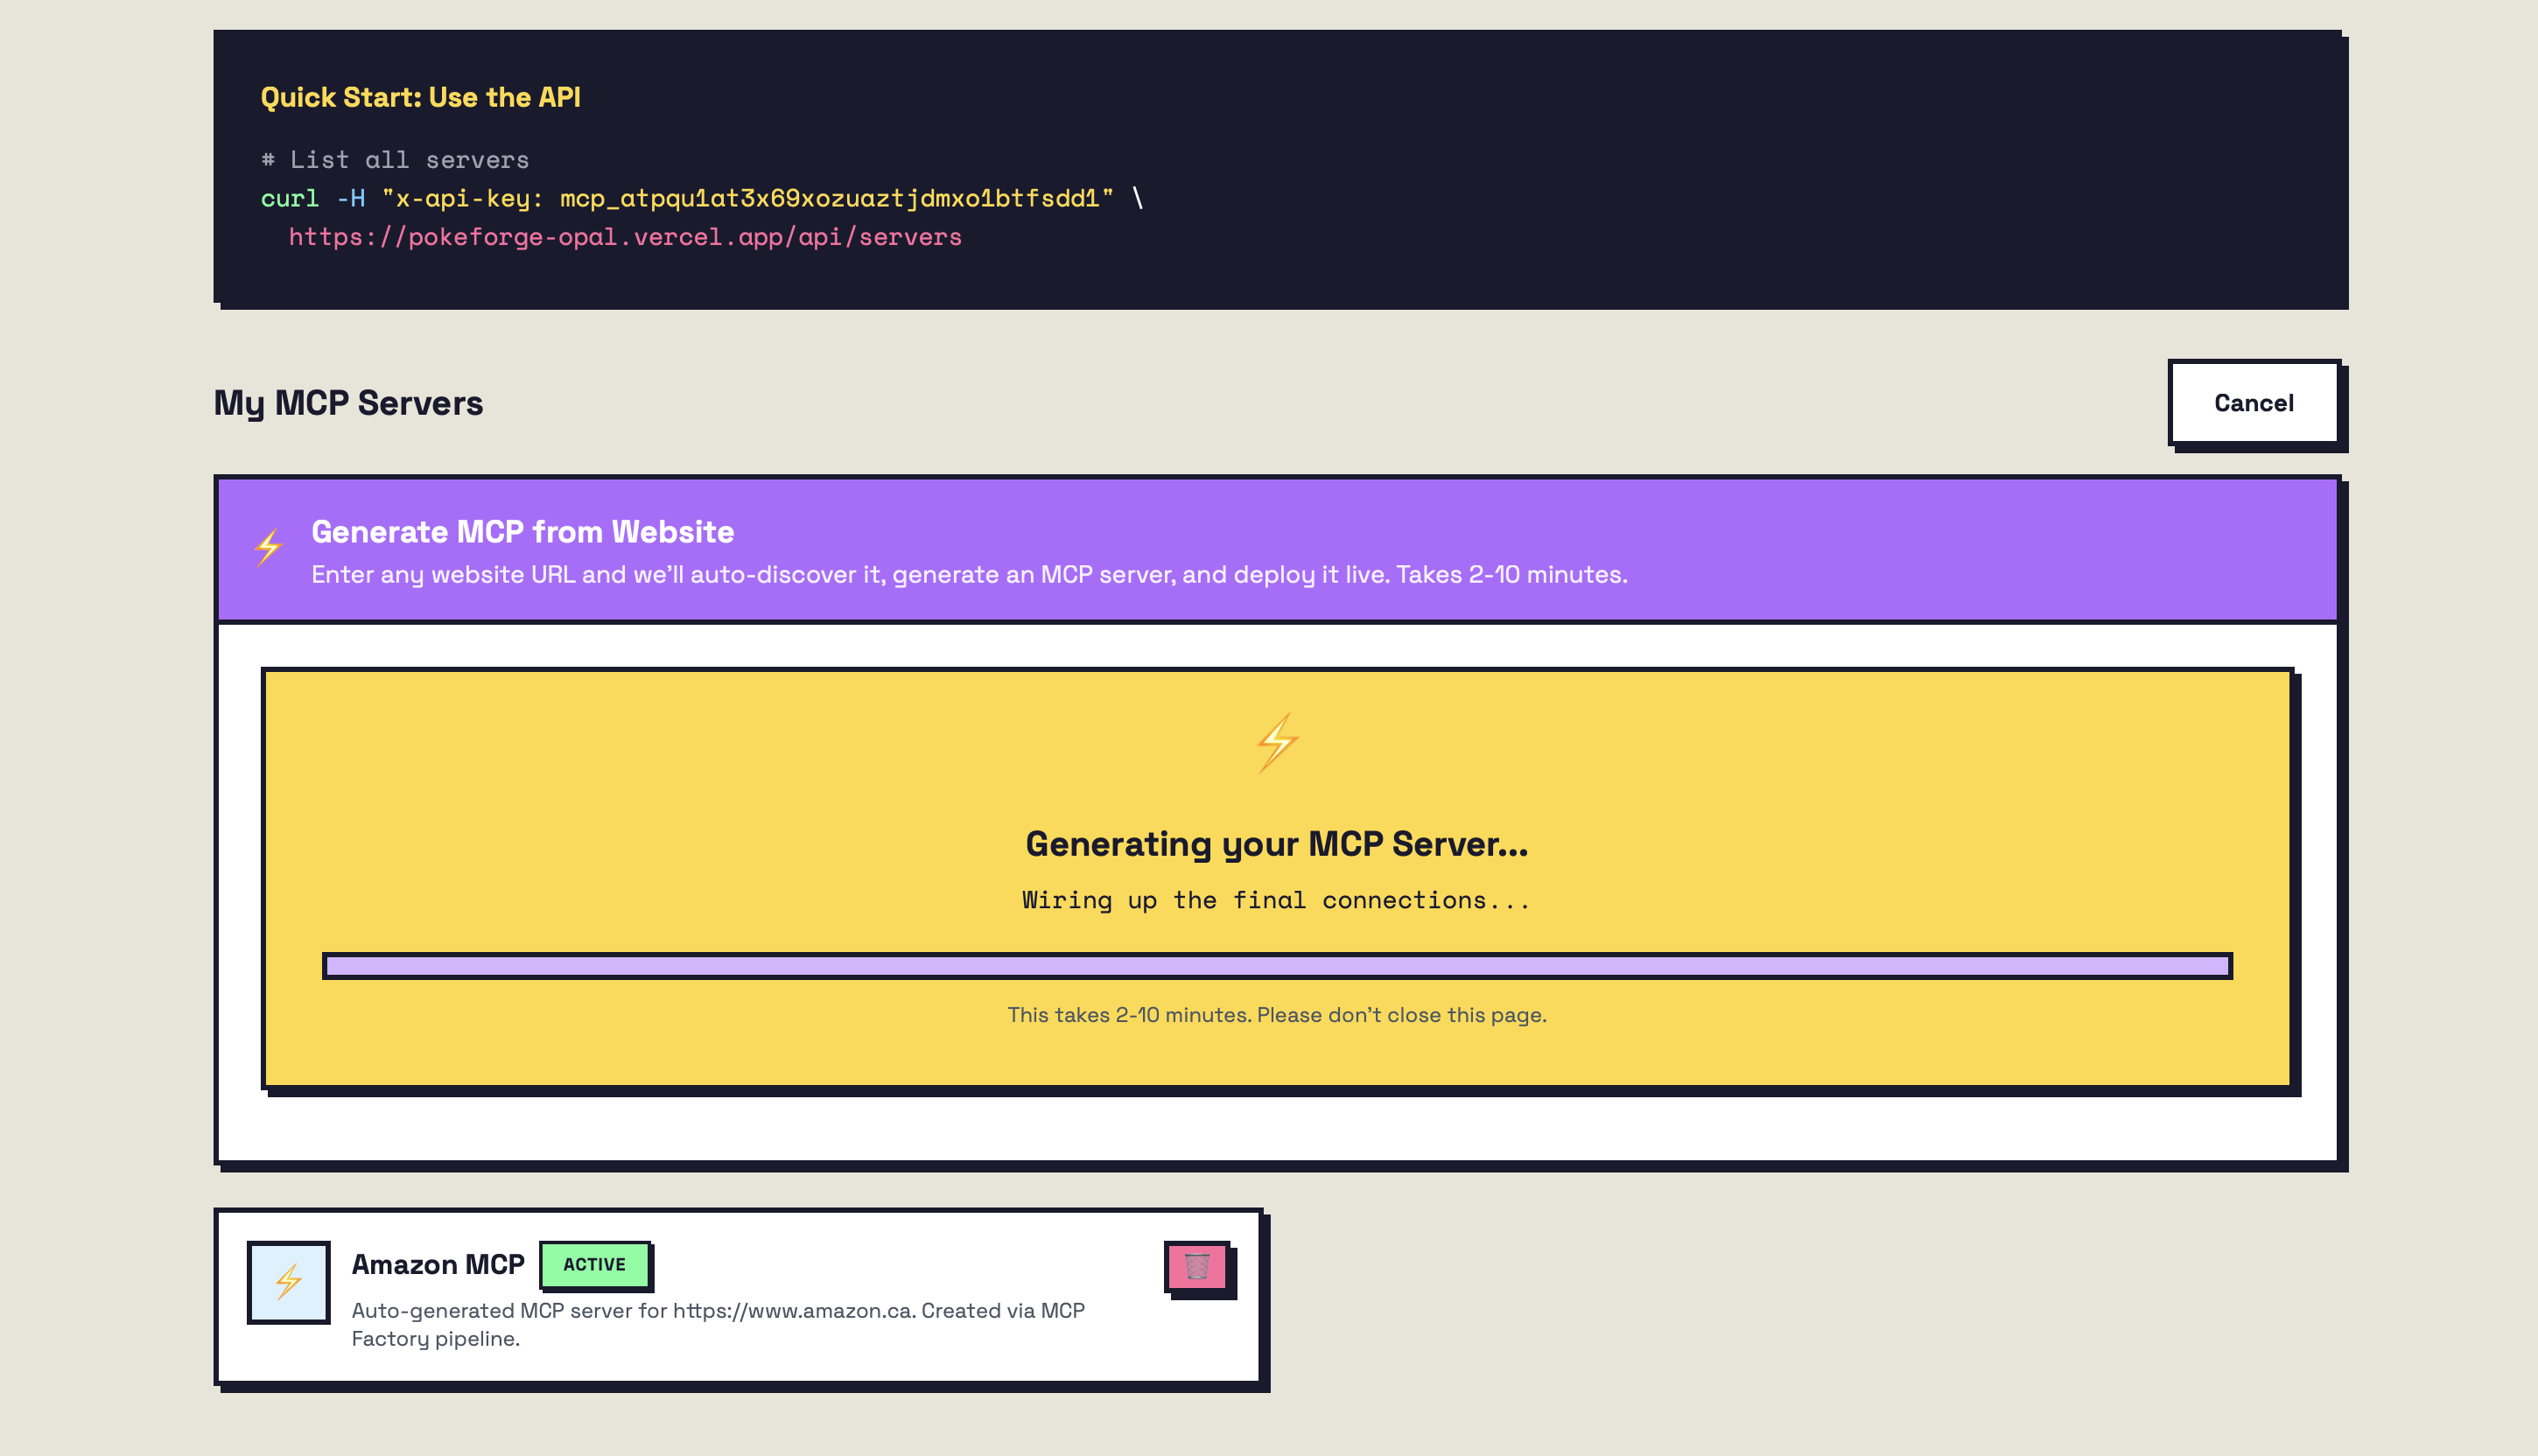Click the 'Enter any website URL' description text

pos(968,574)
